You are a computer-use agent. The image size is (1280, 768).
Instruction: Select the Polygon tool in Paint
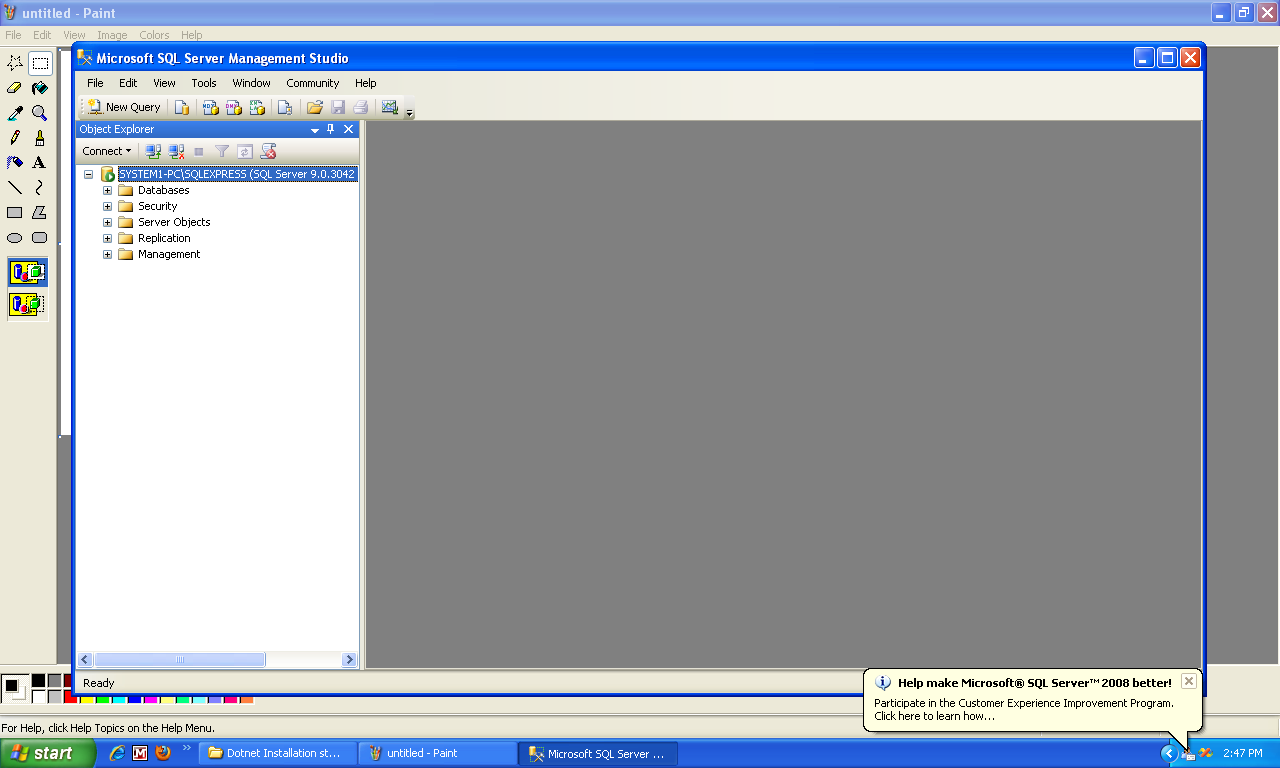pos(40,212)
